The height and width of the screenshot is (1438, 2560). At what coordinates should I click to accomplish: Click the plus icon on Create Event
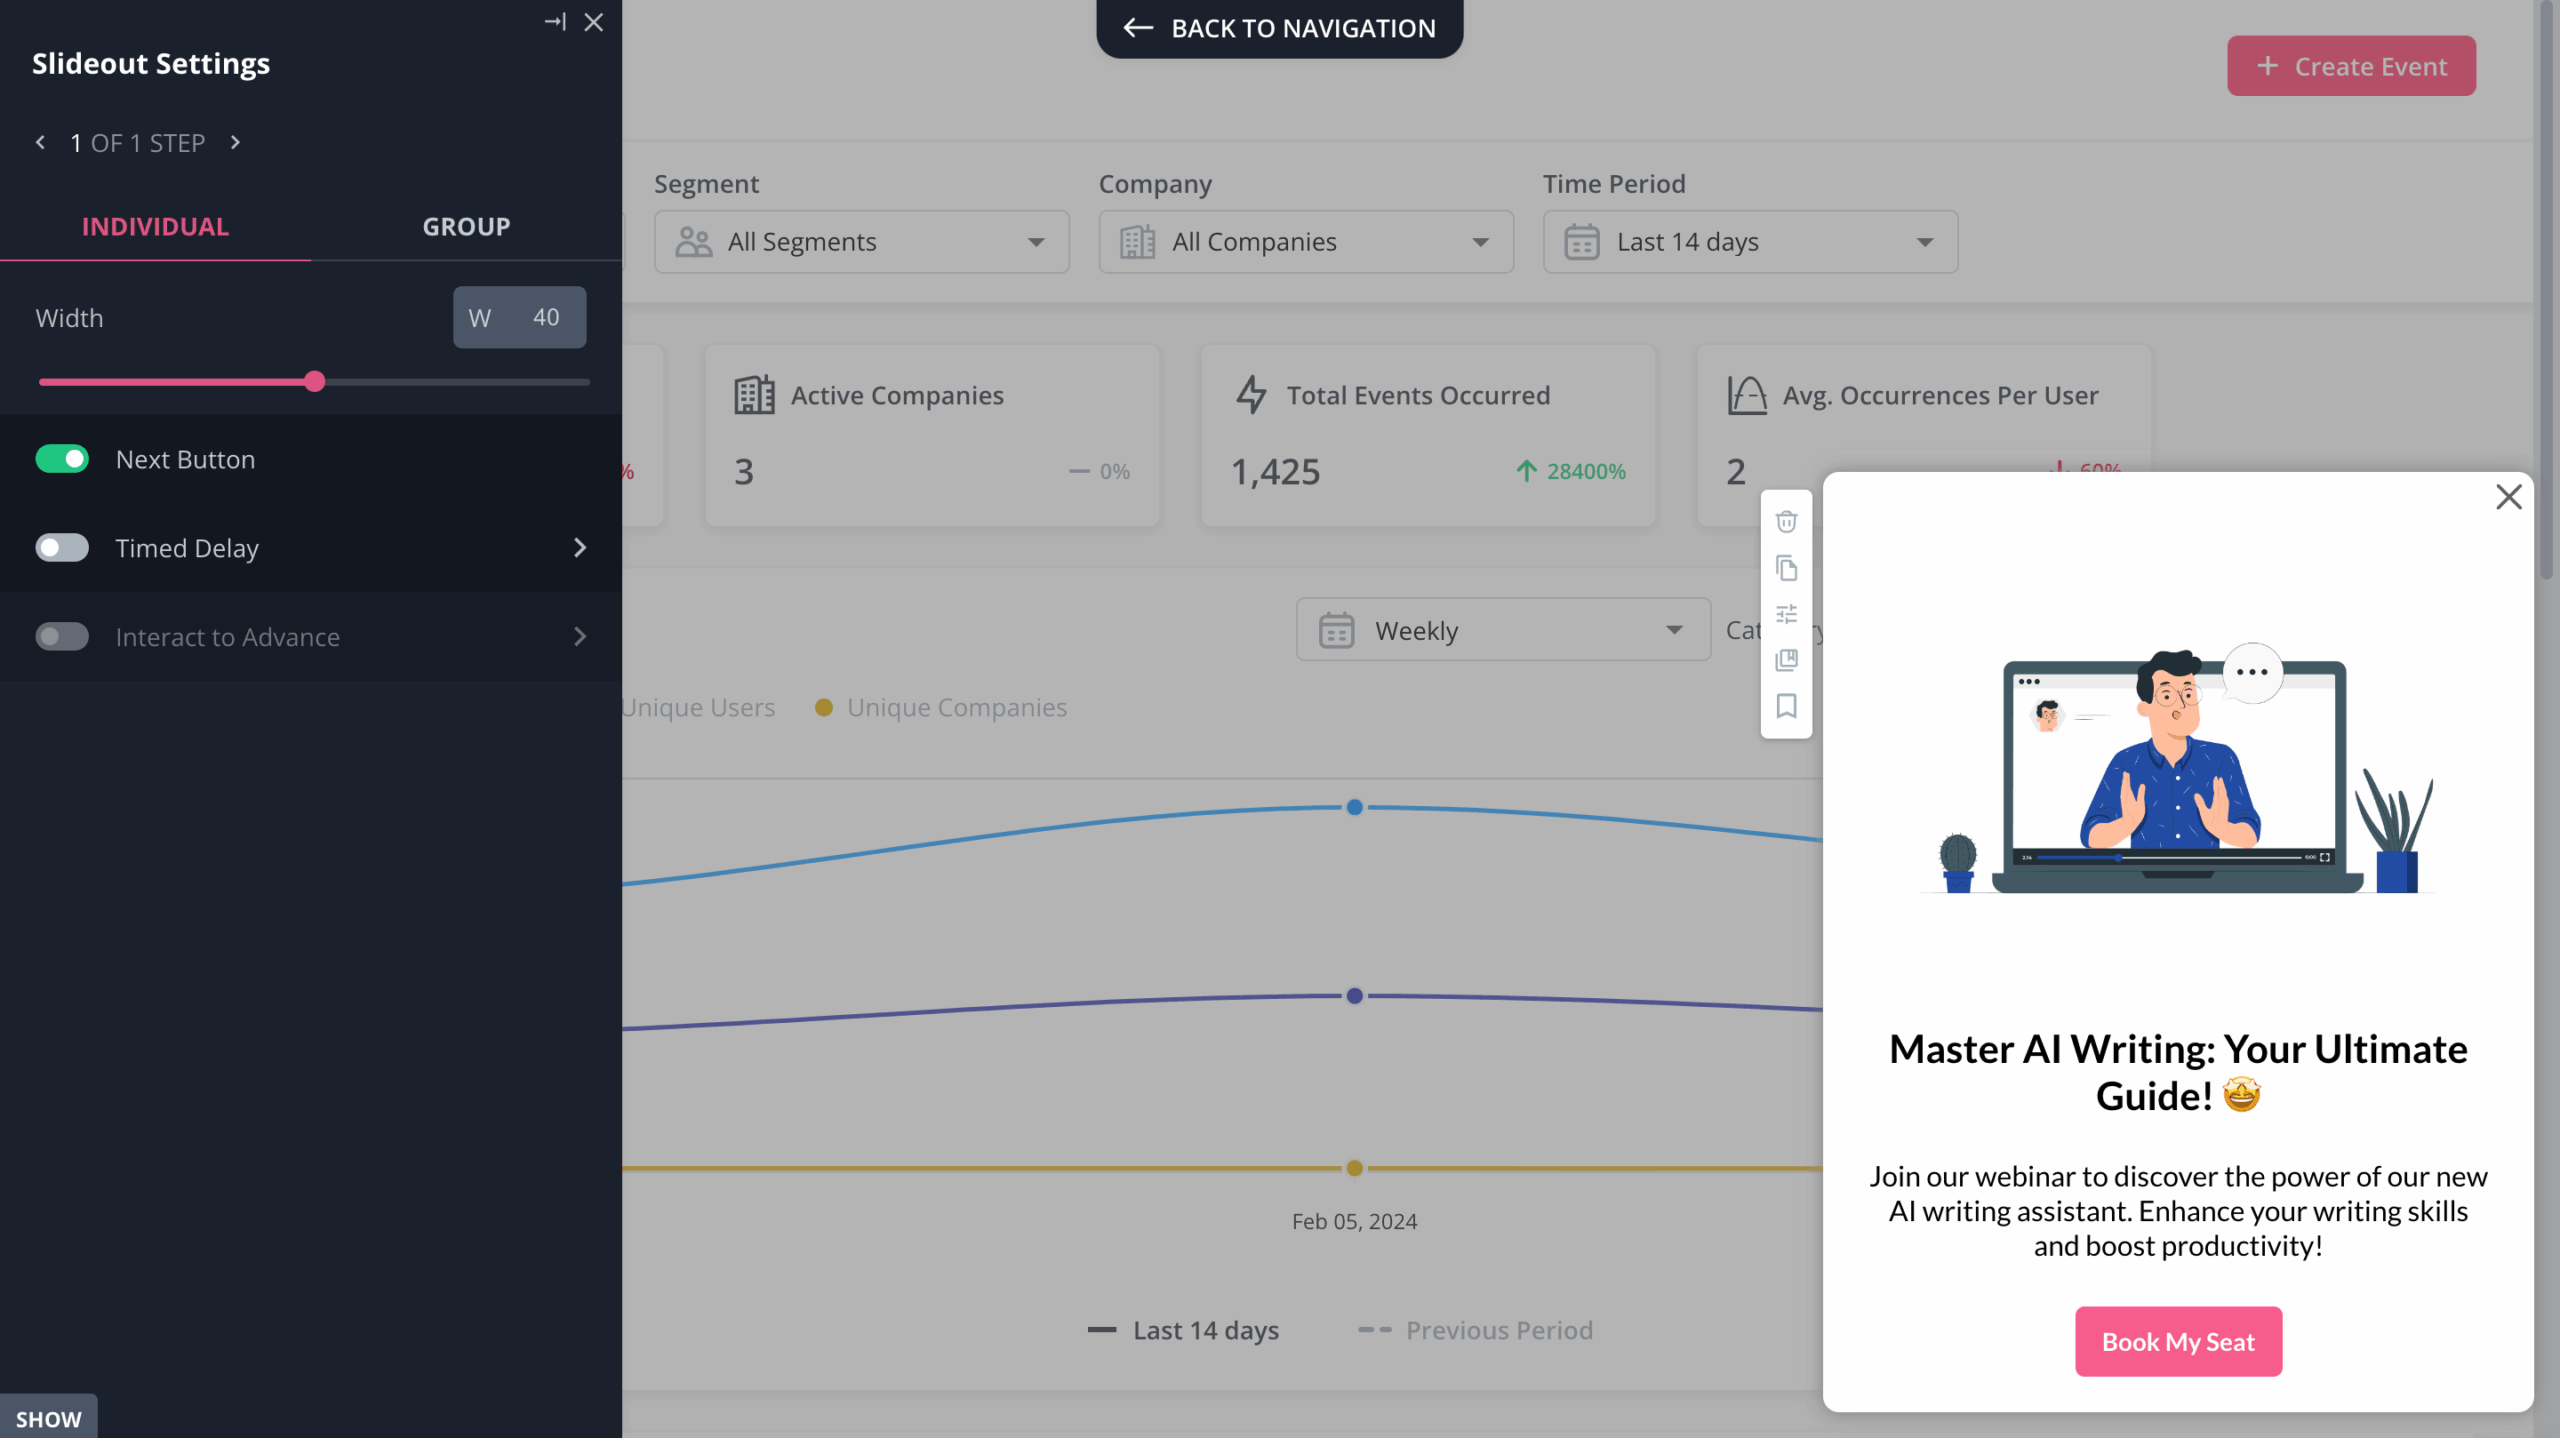coord(2267,66)
